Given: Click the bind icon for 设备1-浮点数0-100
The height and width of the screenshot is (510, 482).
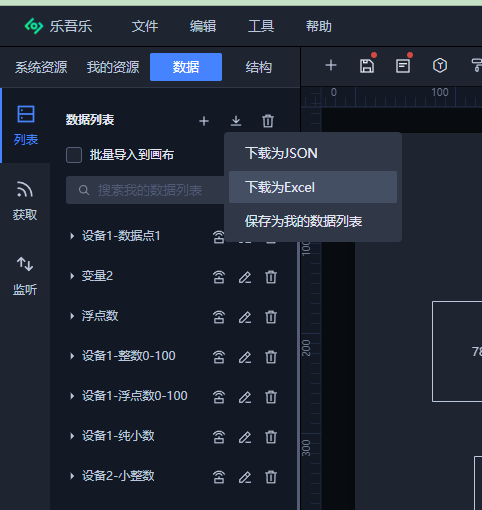Looking at the screenshot, I should (x=219, y=397).
